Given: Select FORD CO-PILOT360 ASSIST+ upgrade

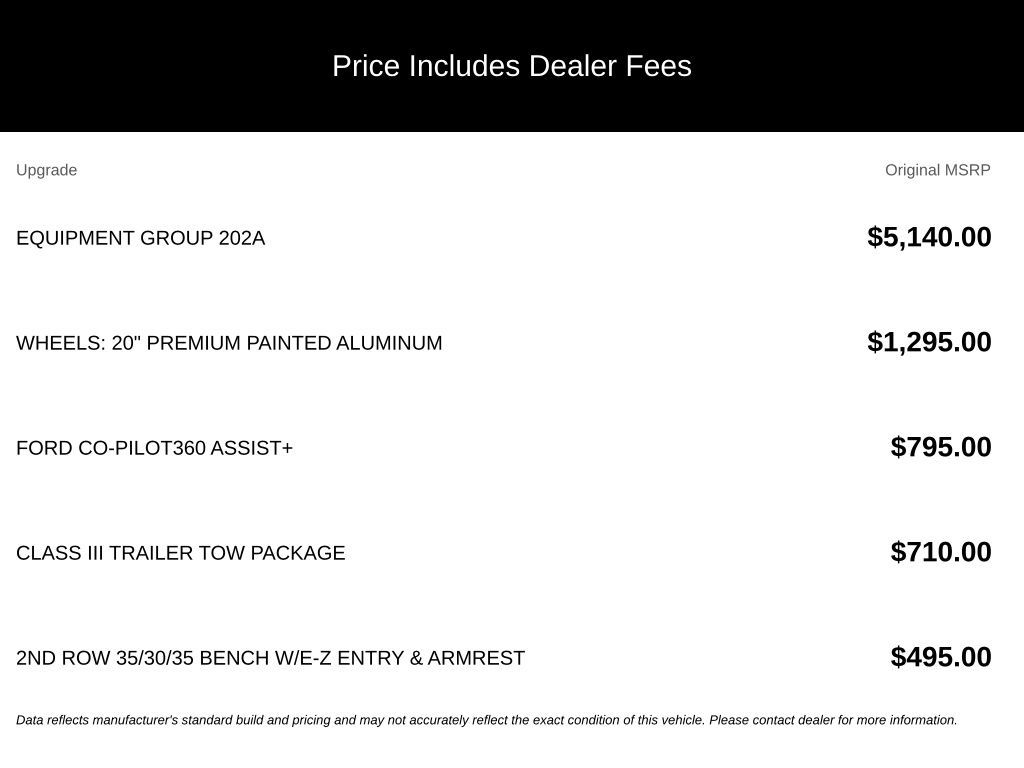Looking at the screenshot, I should tap(155, 449).
